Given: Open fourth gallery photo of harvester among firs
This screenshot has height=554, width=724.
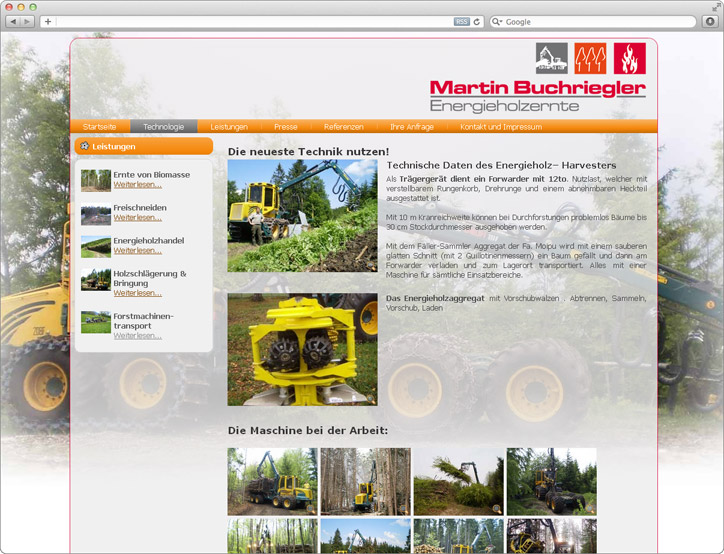Looking at the screenshot, I should pyautogui.click(x=552, y=482).
